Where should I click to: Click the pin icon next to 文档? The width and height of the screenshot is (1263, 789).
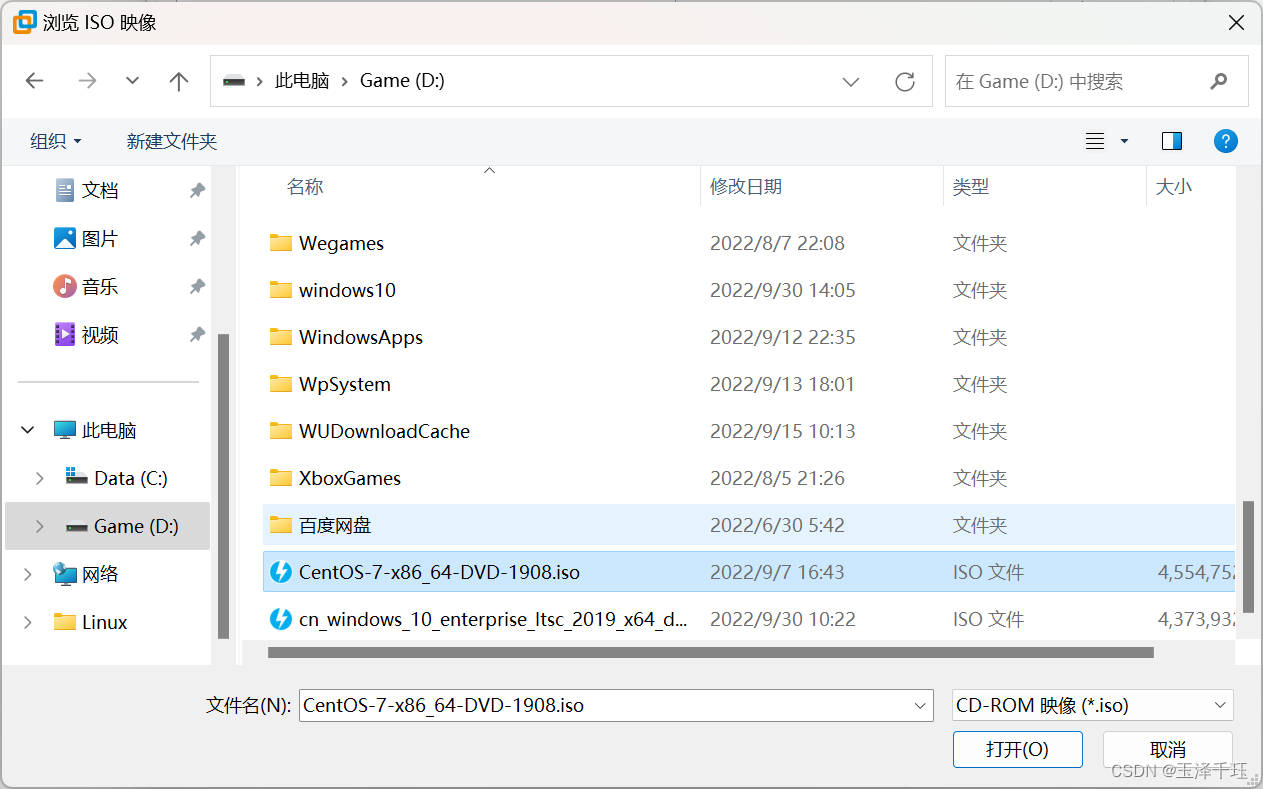pyautogui.click(x=197, y=190)
